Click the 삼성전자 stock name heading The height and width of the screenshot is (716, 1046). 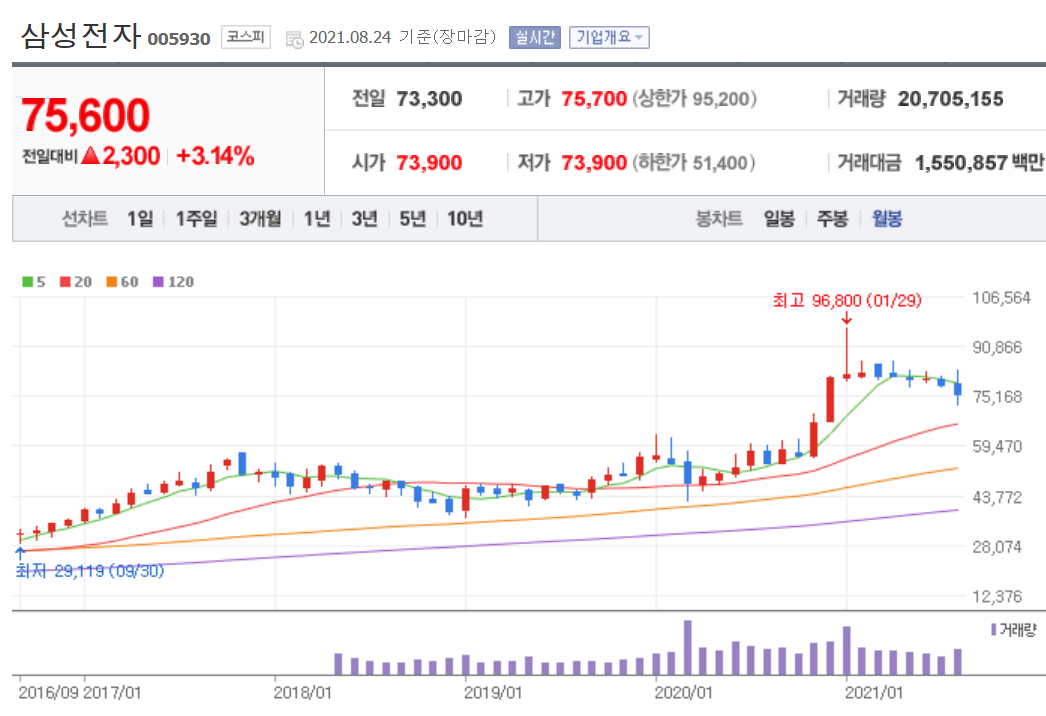pos(81,35)
